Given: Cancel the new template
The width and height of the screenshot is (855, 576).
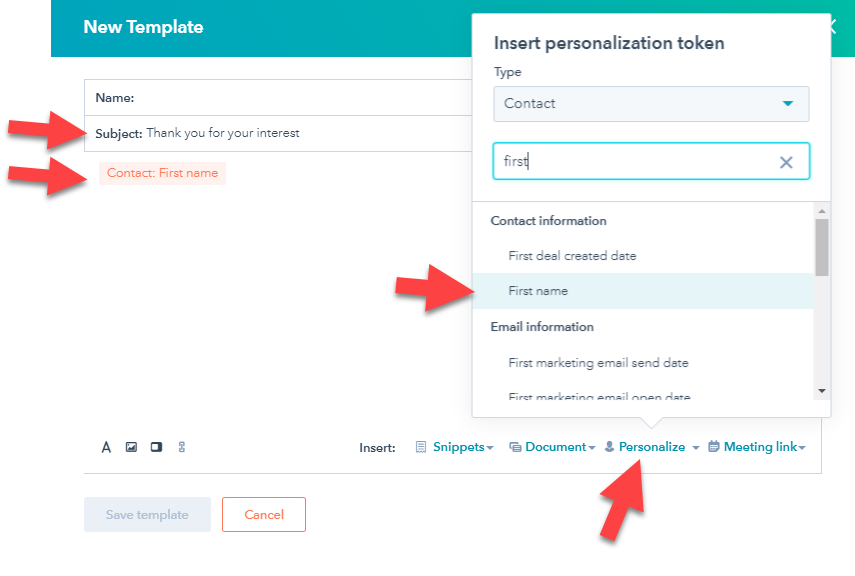Looking at the screenshot, I should click(x=263, y=514).
